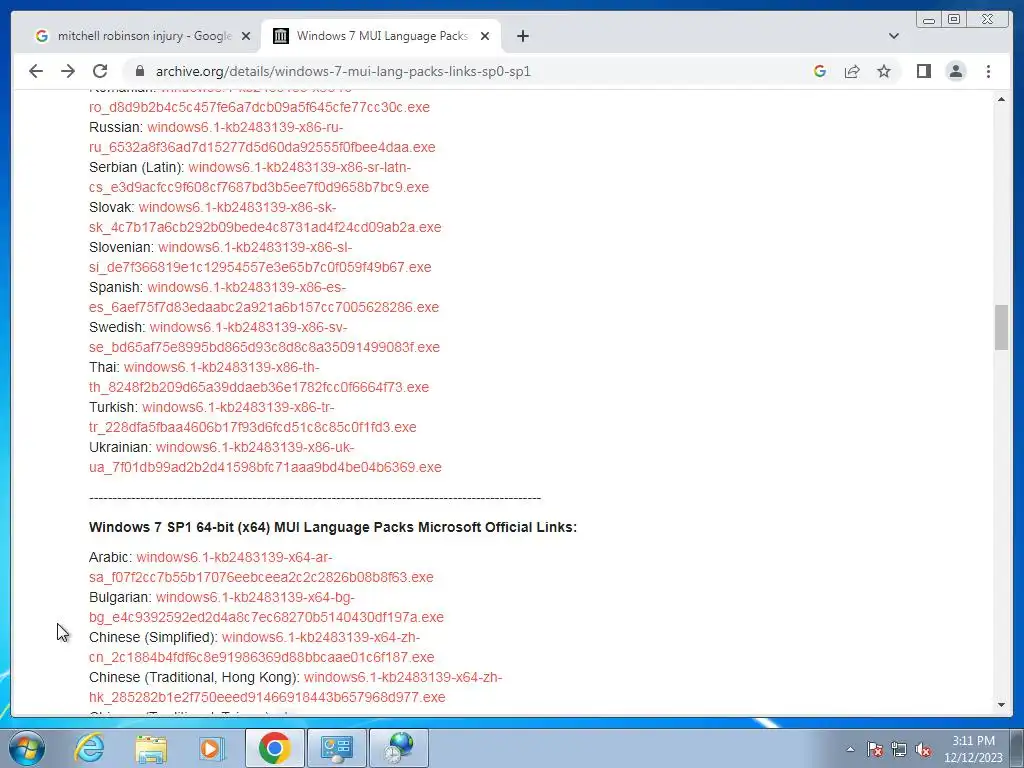Open the muted volume tray icon
The height and width of the screenshot is (768, 1024).
point(923,749)
